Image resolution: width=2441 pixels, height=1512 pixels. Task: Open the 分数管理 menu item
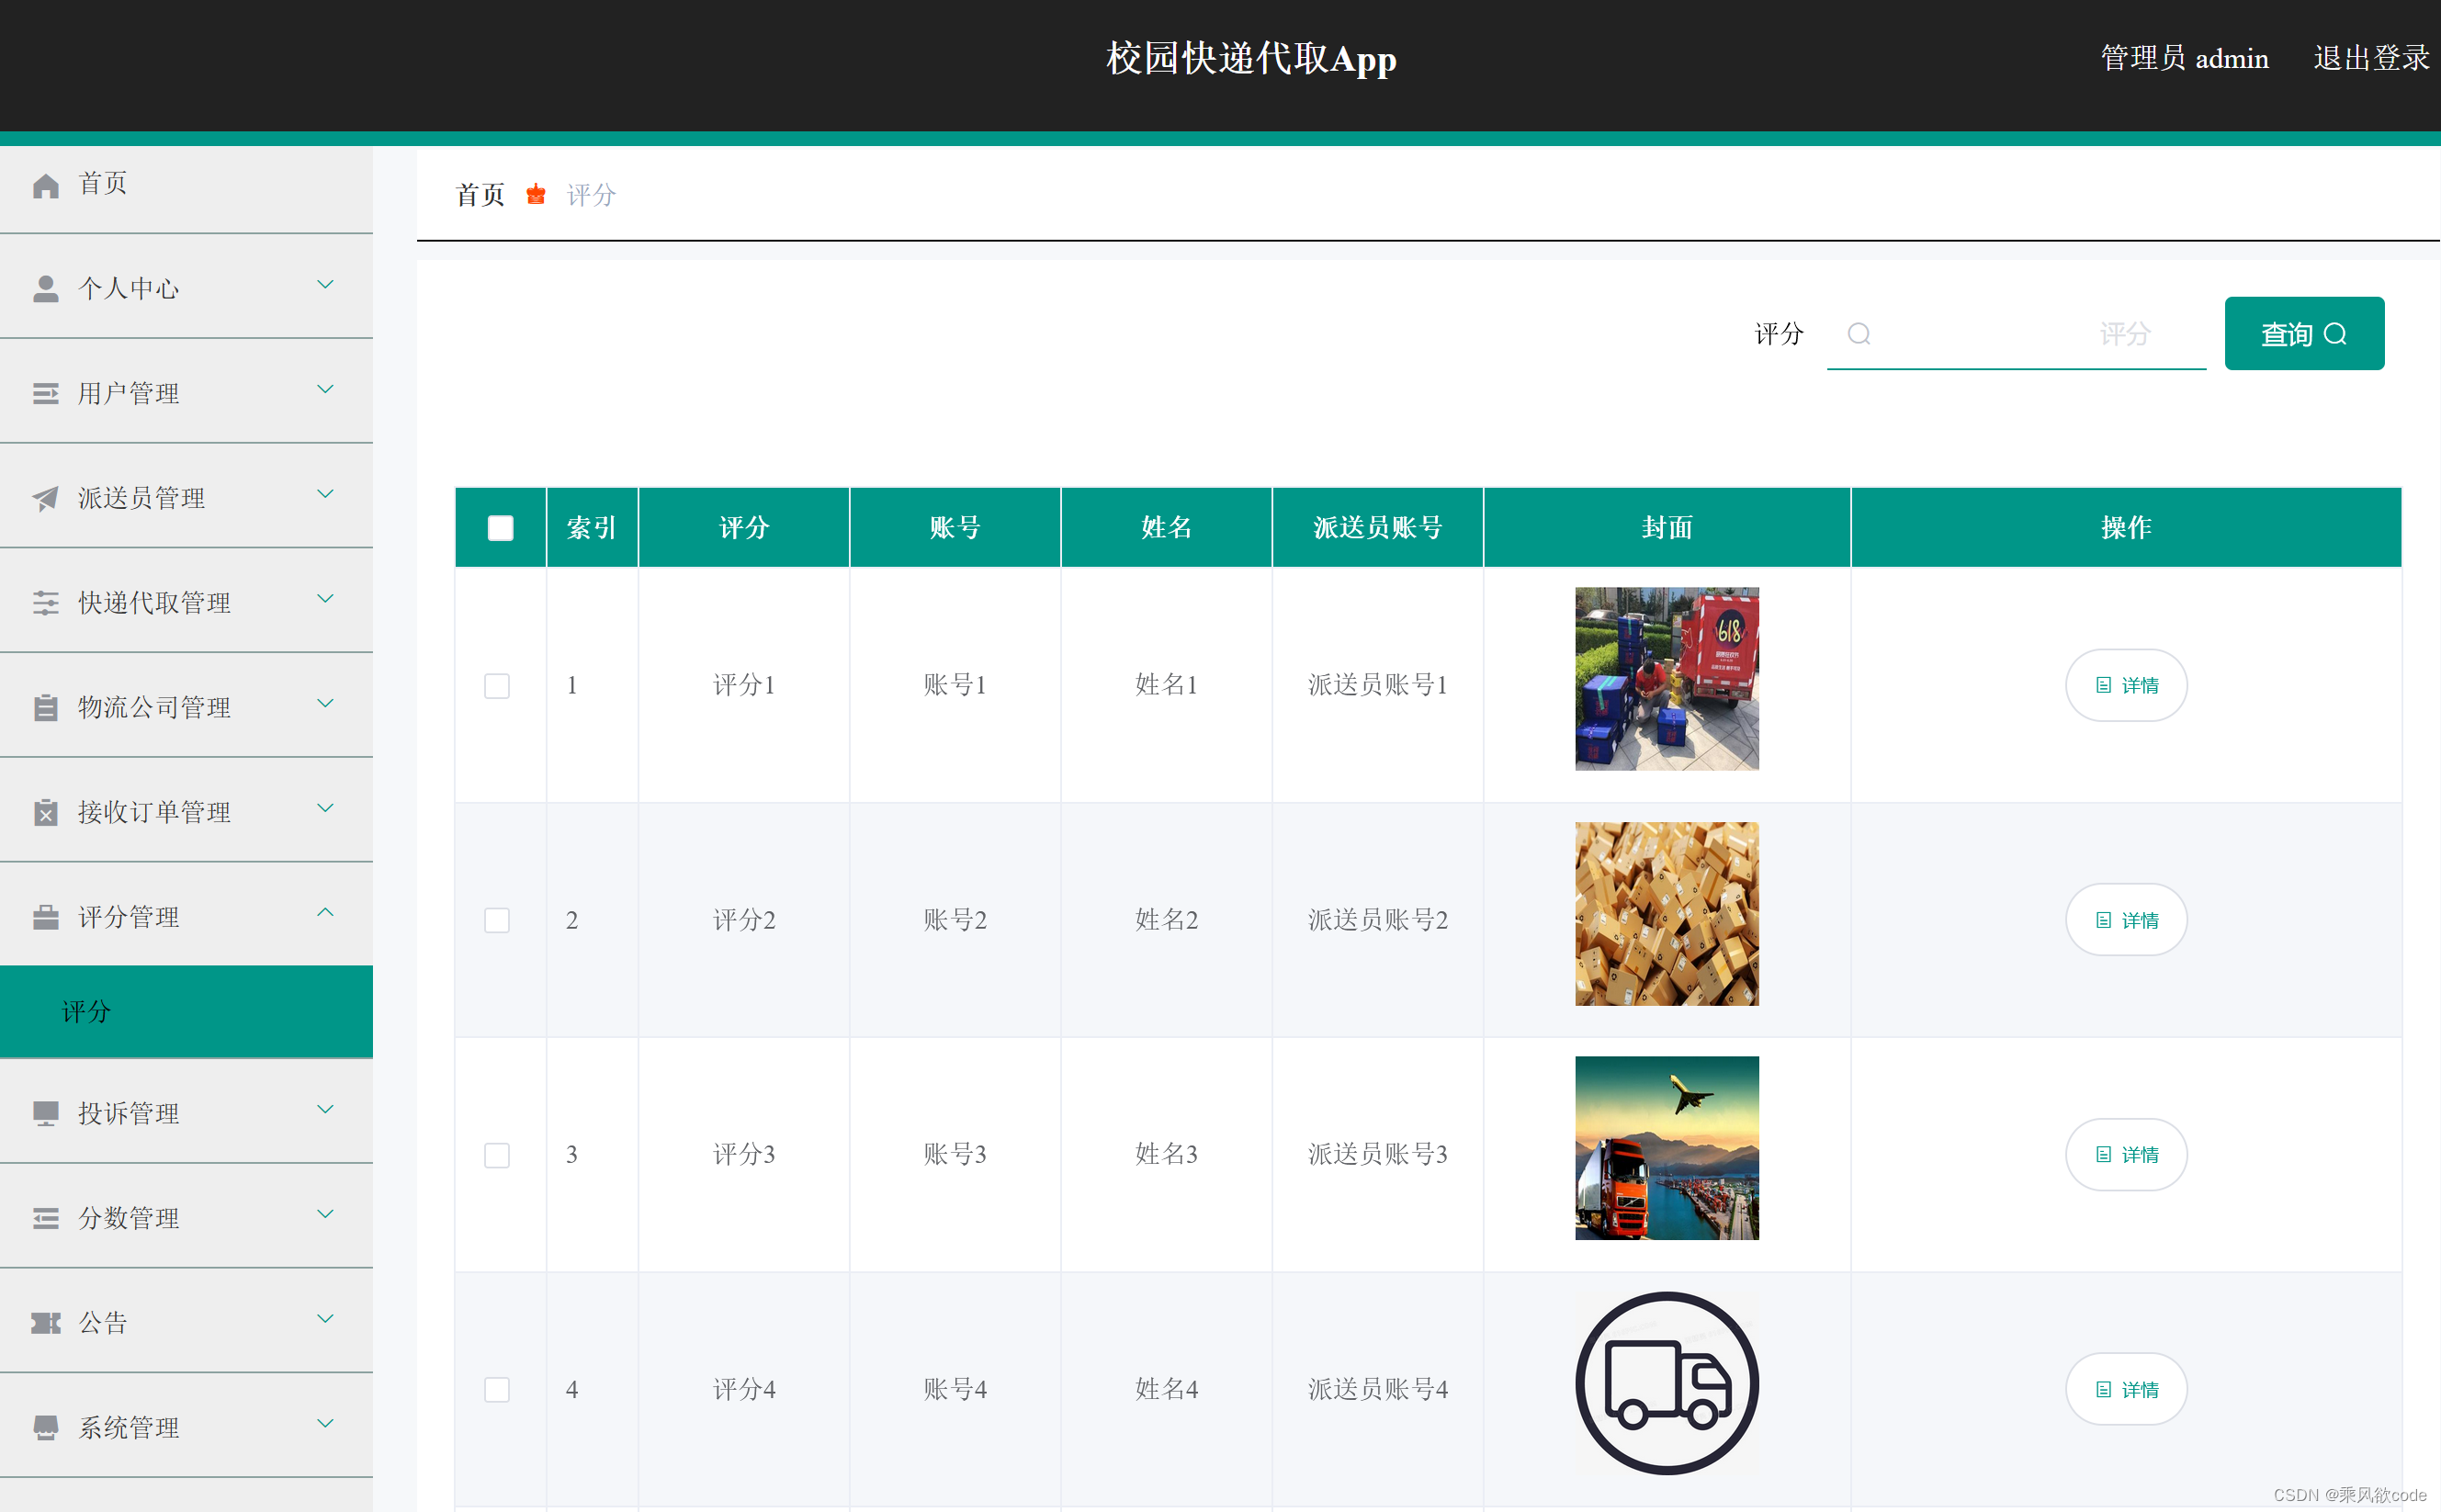click(130, 1218)
